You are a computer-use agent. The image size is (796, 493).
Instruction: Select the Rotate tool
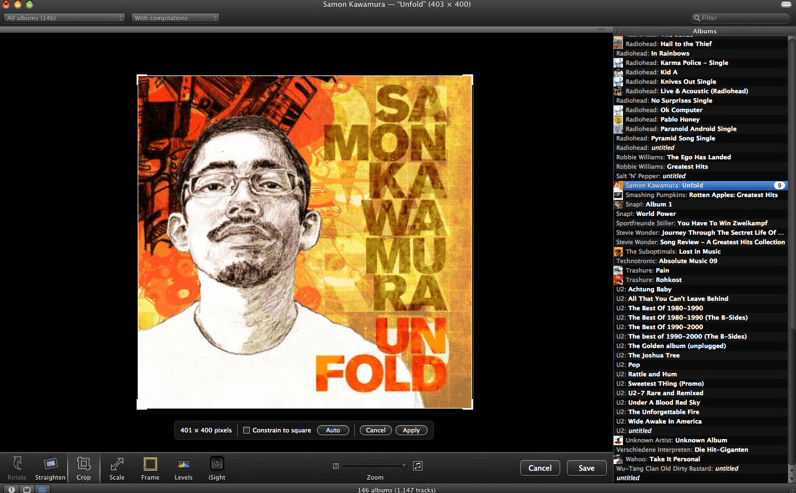[17, 468]
